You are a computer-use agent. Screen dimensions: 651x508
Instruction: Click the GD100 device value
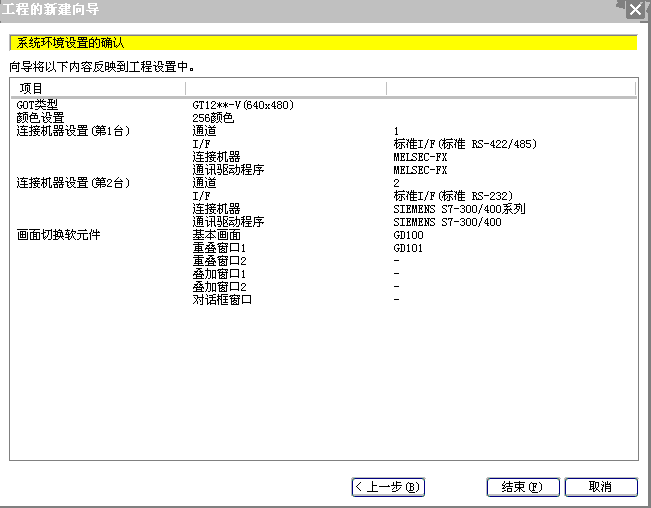coord(408,235)
